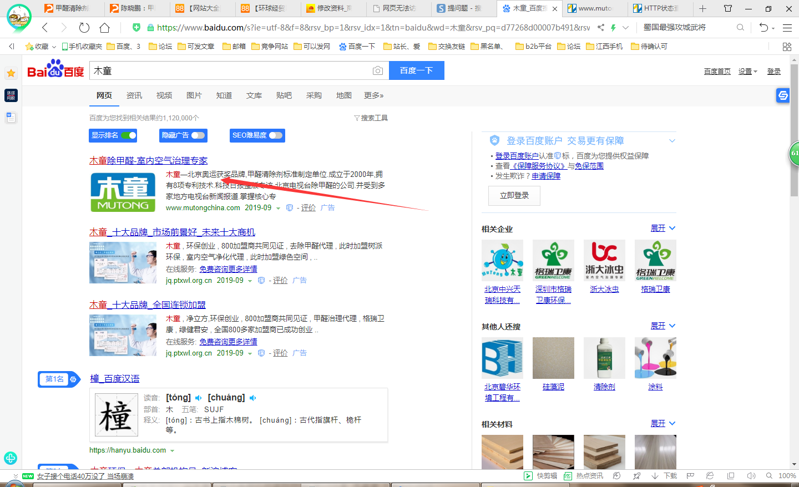Expand the 相关企业 section via 展开
Image resolution: width=799 pixels, height=487 pixels.
tap(663, 228)
